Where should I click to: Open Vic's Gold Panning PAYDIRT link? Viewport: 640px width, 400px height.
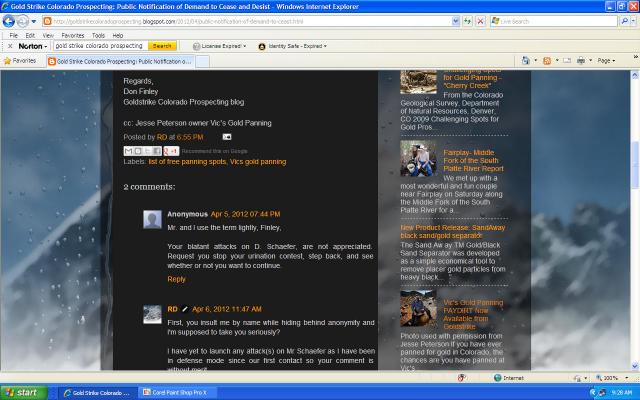click(x=473, y=314)
